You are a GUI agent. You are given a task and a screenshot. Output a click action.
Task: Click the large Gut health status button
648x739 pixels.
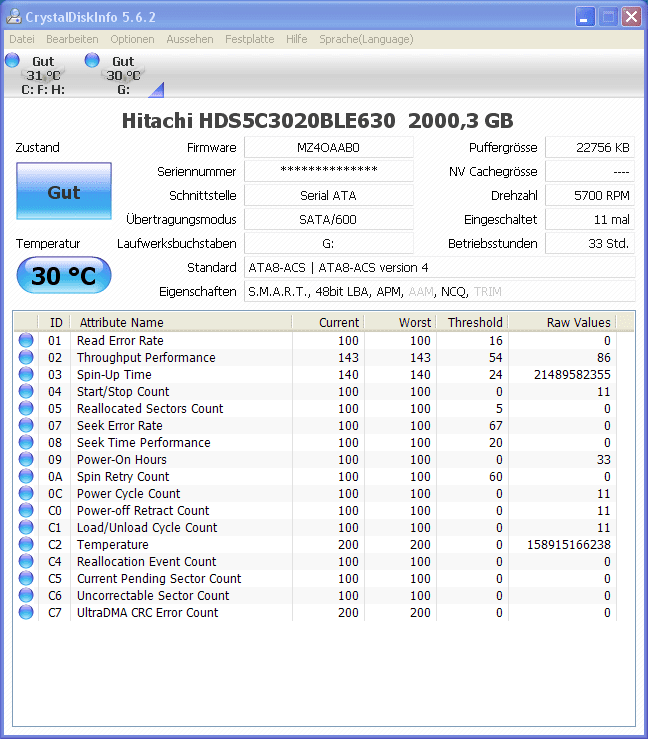click(x=64, y=191)
